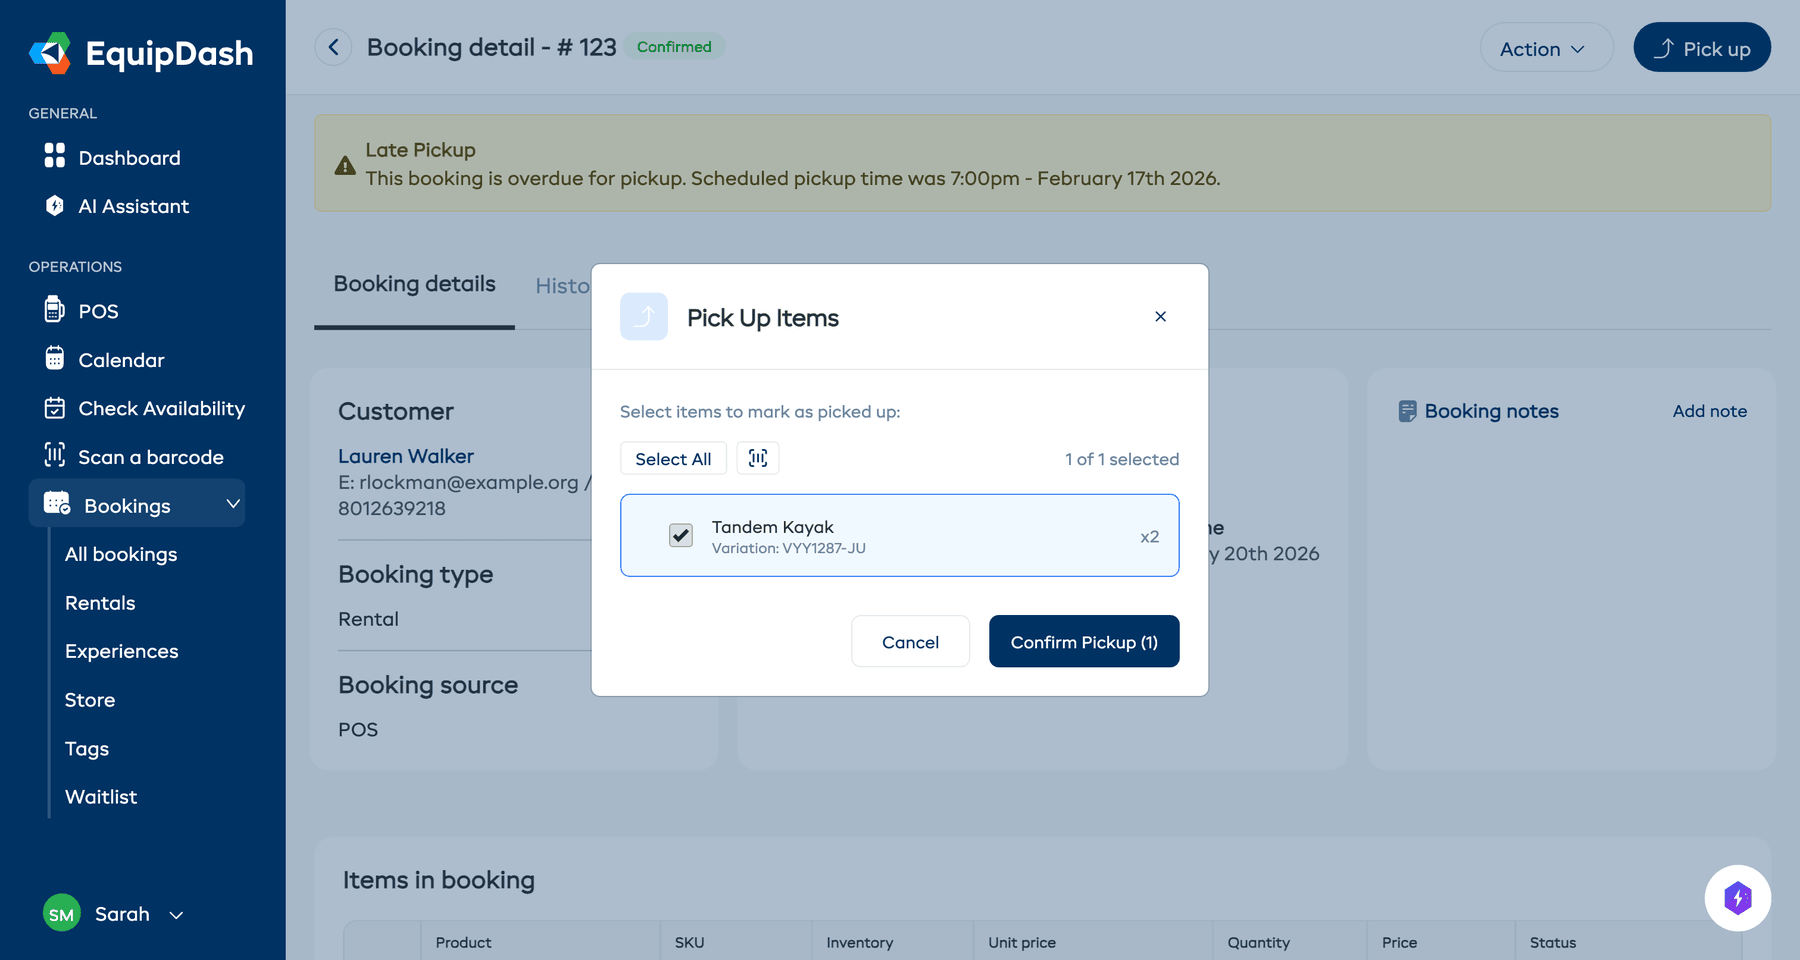Image resolution: width=1800 pixels, height=960 pixels.
Task: Open the Calendar from the sidebar
Action: pos(120,360)
